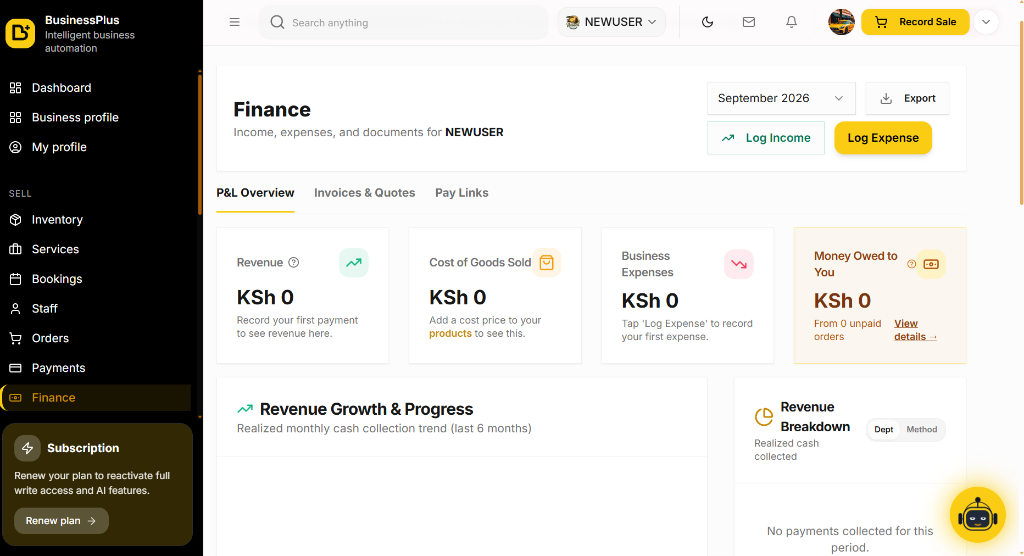Viewport: 1024px width, 556px height.
Task: Click Business Expenses KSh 0 value
Action: [650, 301]
